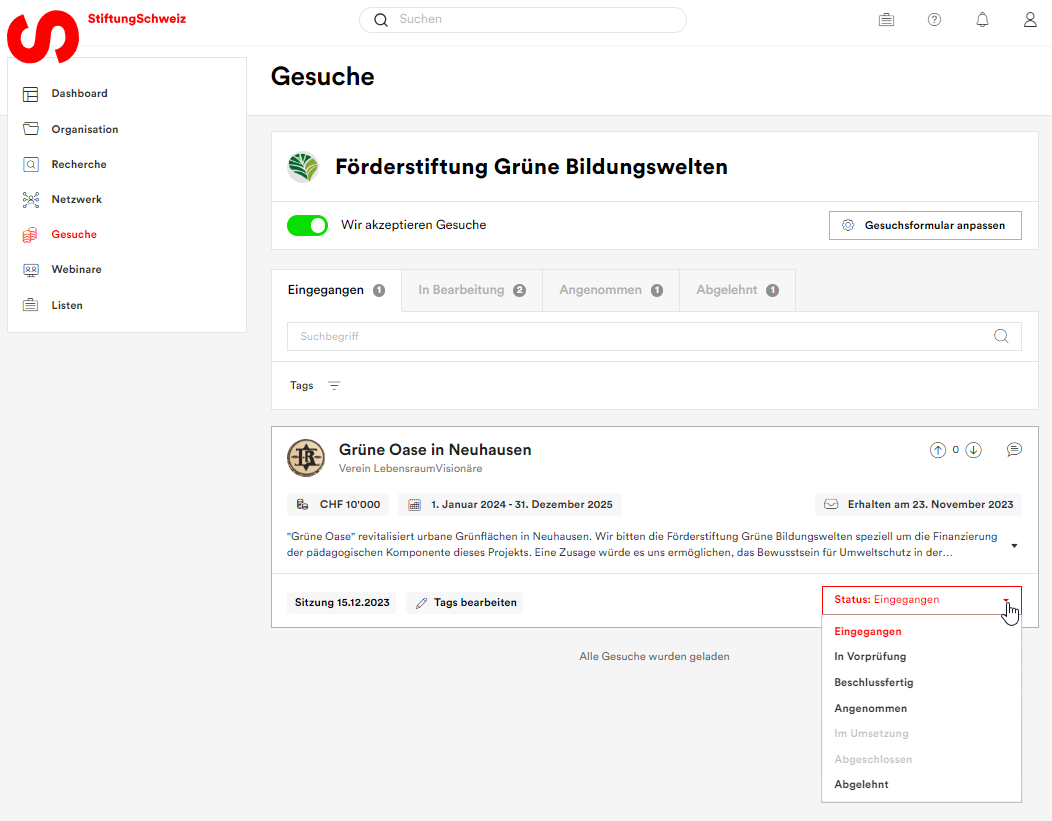1052x821 pixels.
Task: Downvote the Grüne Oase application
Action: (x=973, y=450)
